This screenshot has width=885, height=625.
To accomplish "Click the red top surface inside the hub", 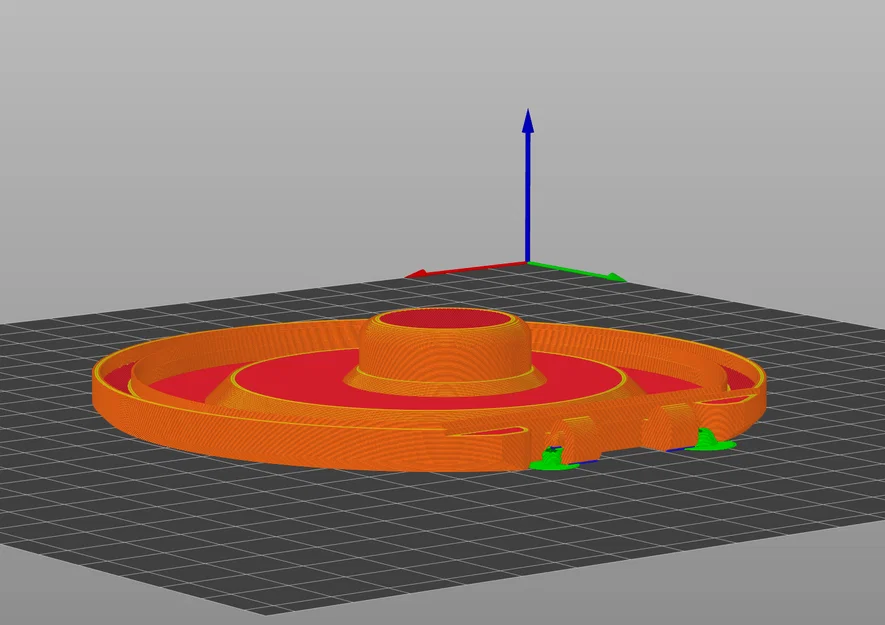I will click(x=446, y=319).
